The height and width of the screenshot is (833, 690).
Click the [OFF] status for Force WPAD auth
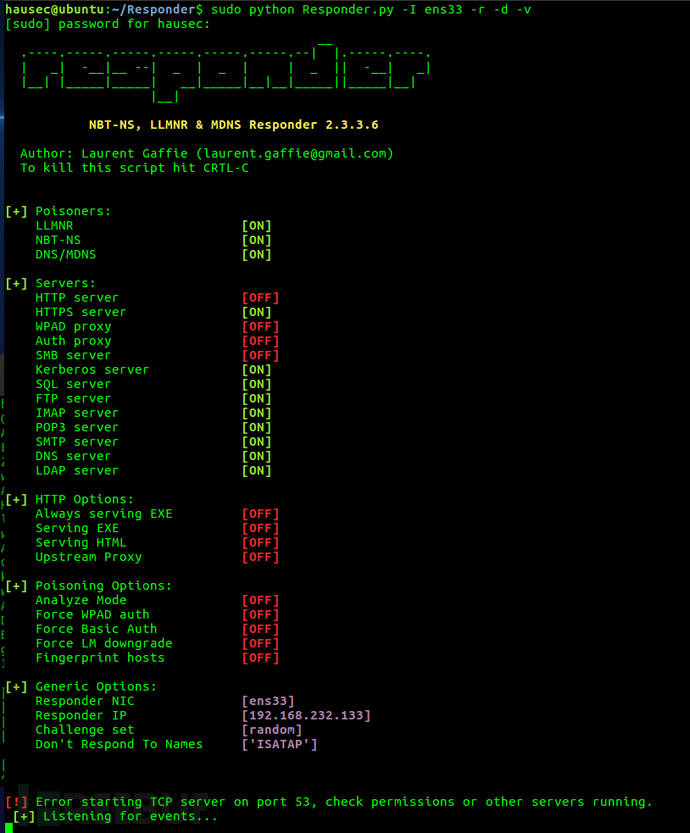point(260,615)
